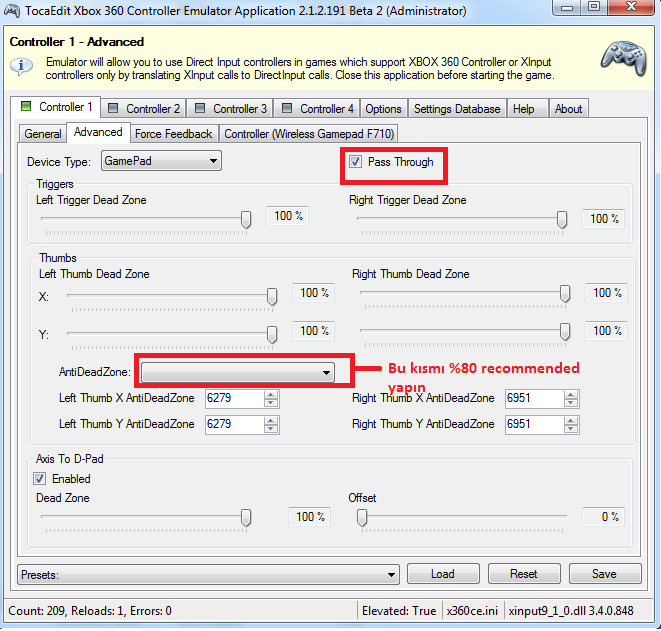Switch to the Force Feedback tab
661x631 pixels.
coord(173,133)
